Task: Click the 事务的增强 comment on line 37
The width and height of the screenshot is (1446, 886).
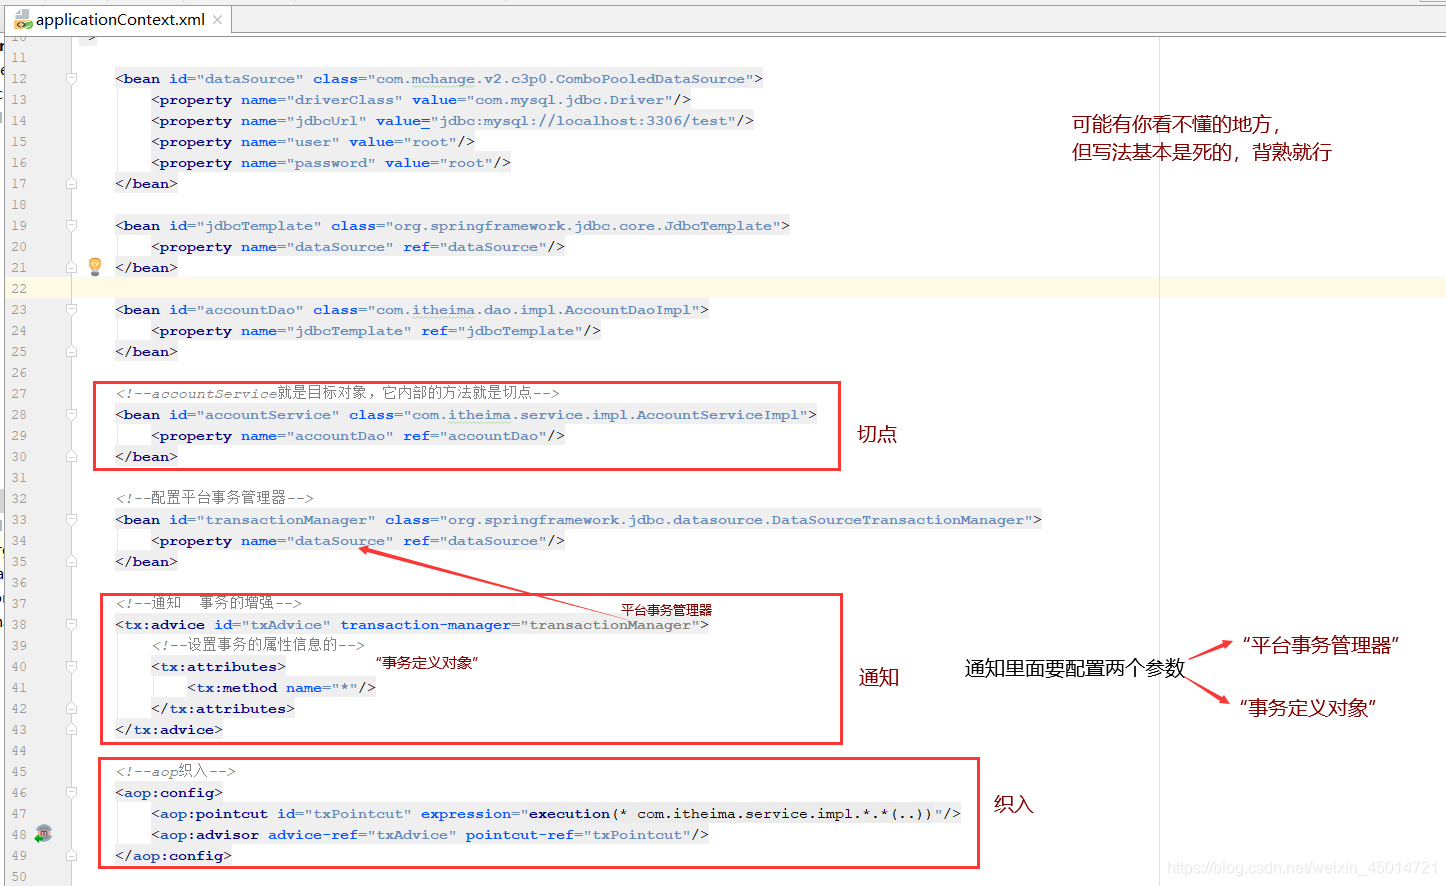Action: point(208,603)
